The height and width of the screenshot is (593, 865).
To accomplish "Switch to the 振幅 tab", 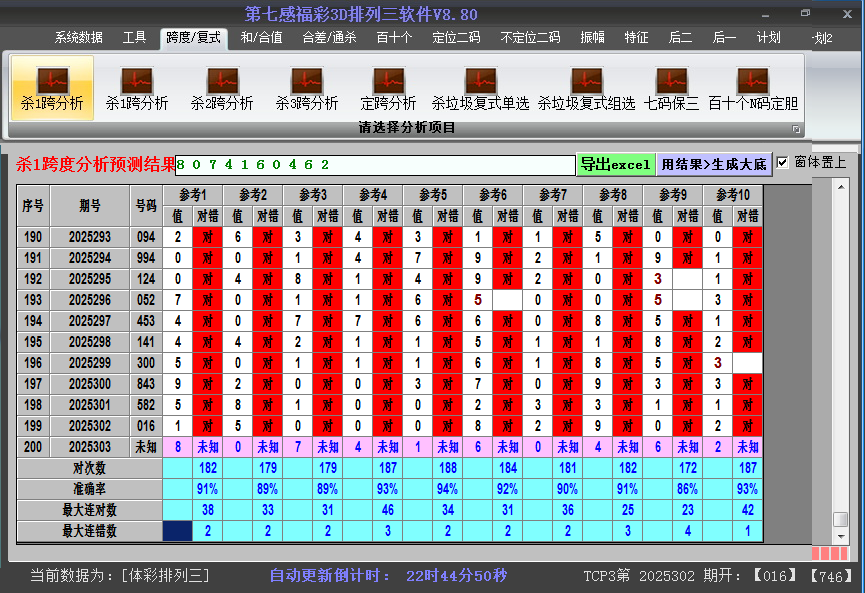I will pos(590,37).
